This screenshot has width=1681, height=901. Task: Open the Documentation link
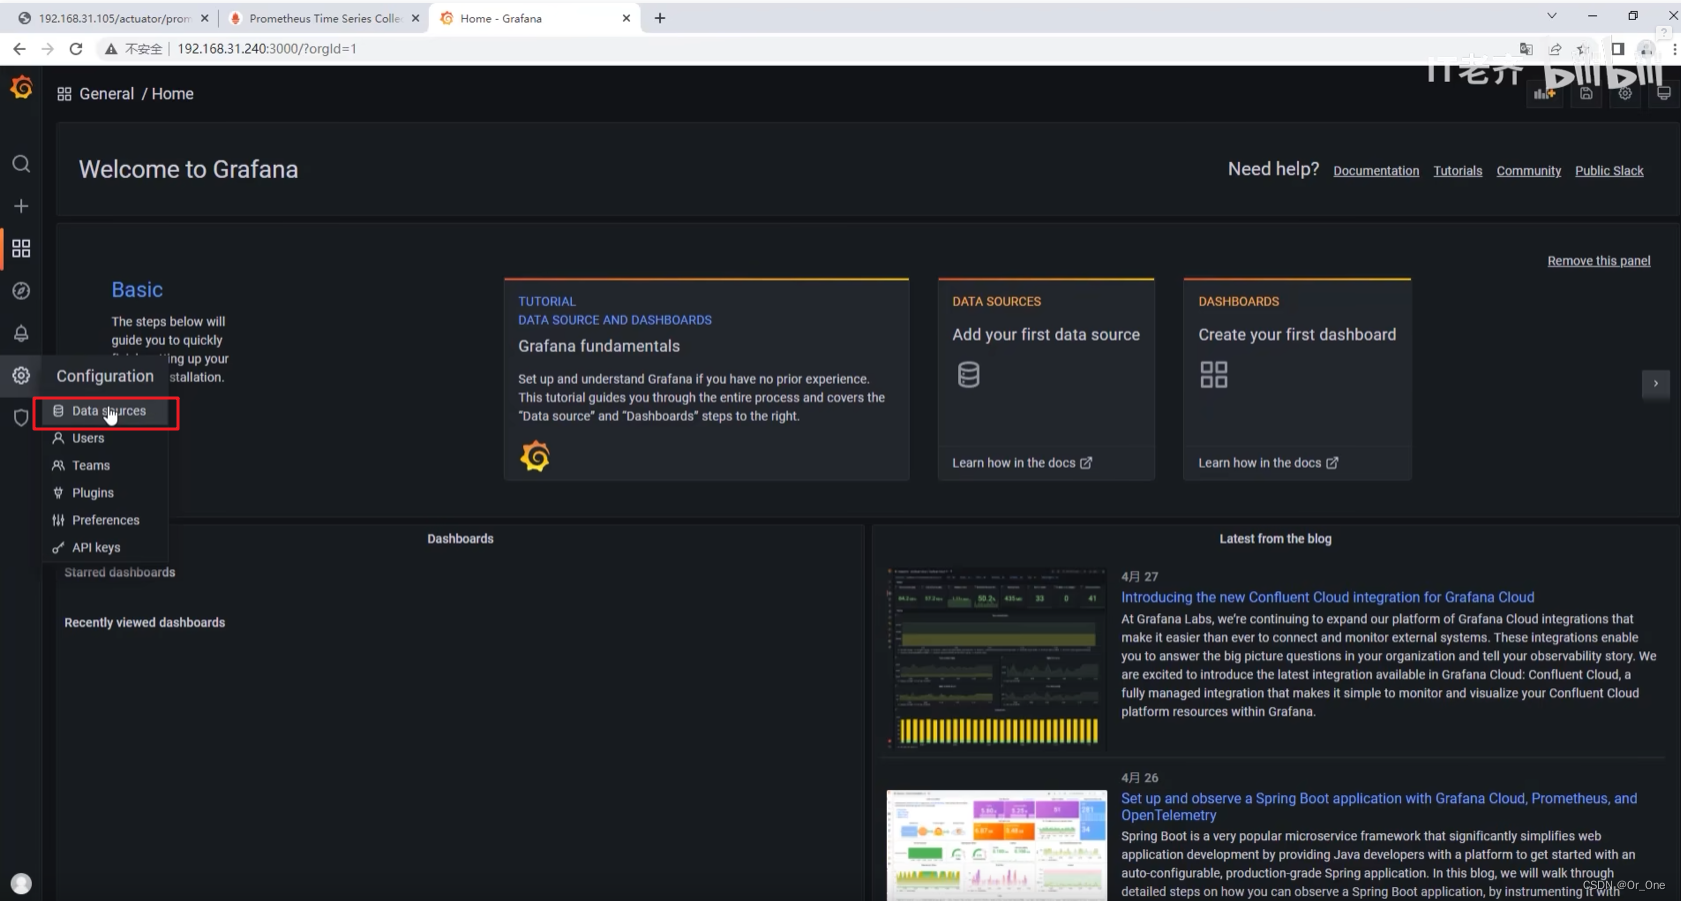[1376, 171]
